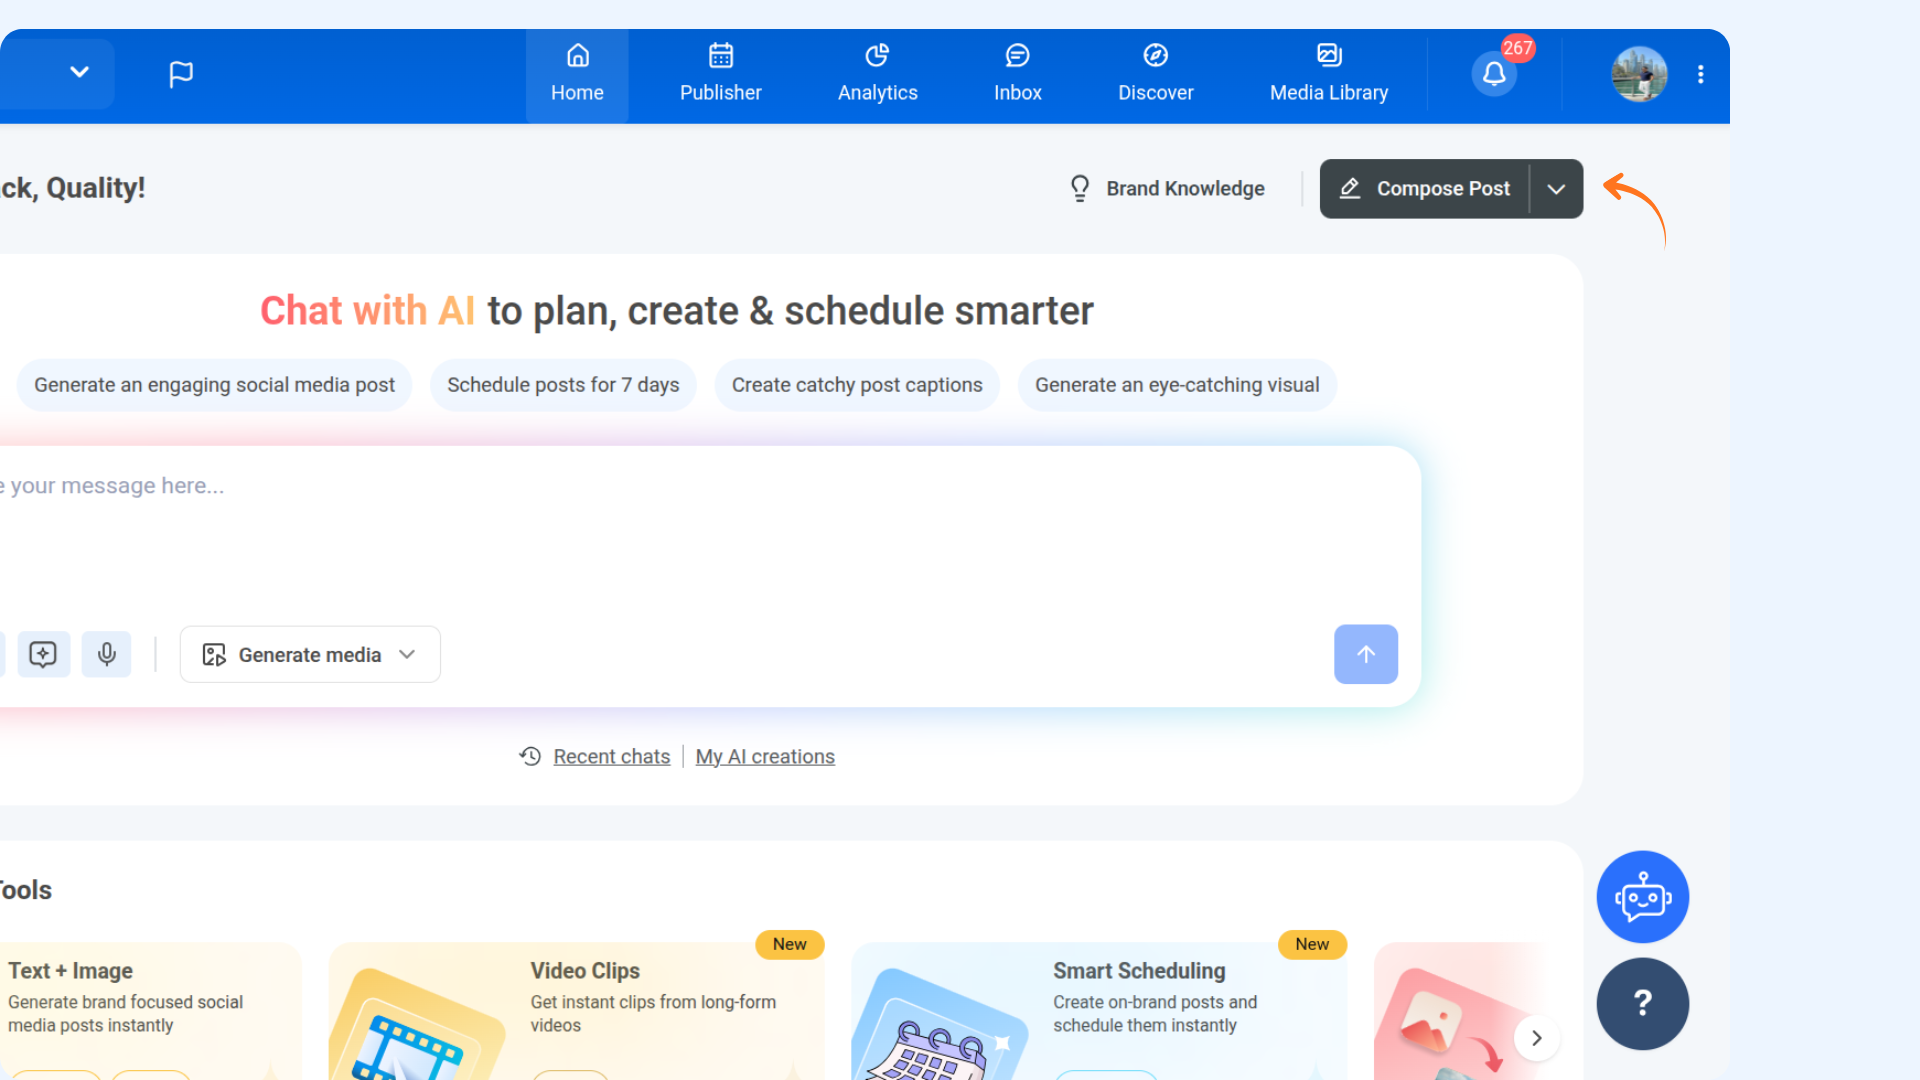Click the user profile avatar

point(1639,74)
